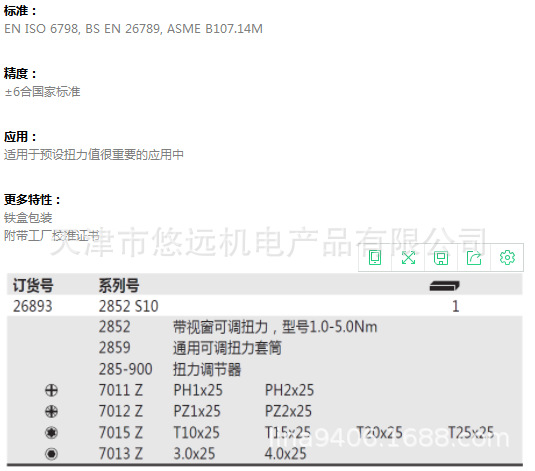Select the 附带工厂校准证书 text

[x=52, y=236]
